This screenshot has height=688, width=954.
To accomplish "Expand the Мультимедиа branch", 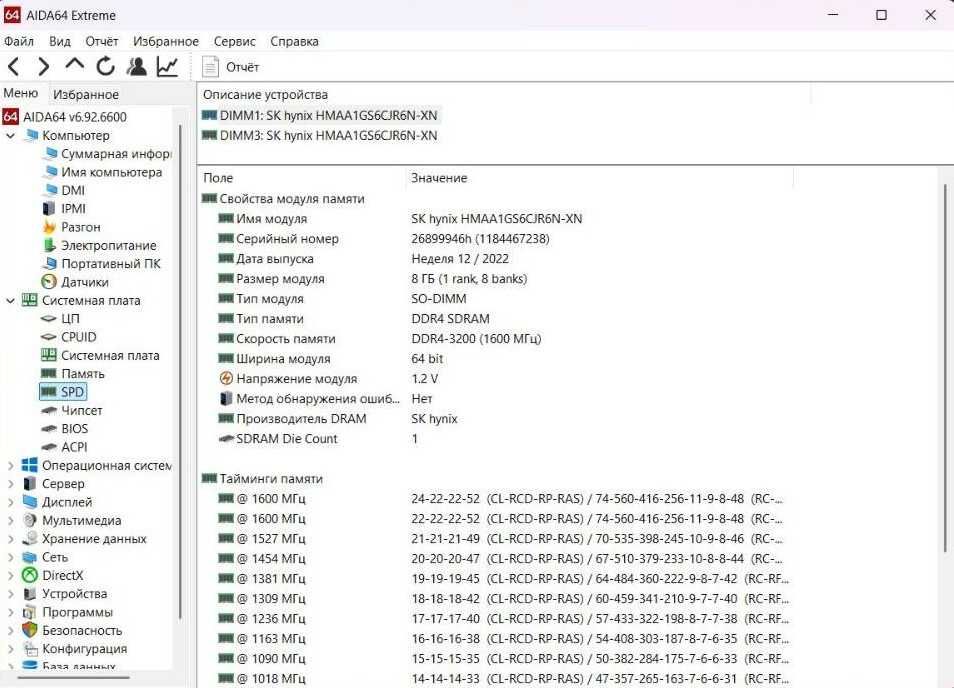I will pos(10,521).
